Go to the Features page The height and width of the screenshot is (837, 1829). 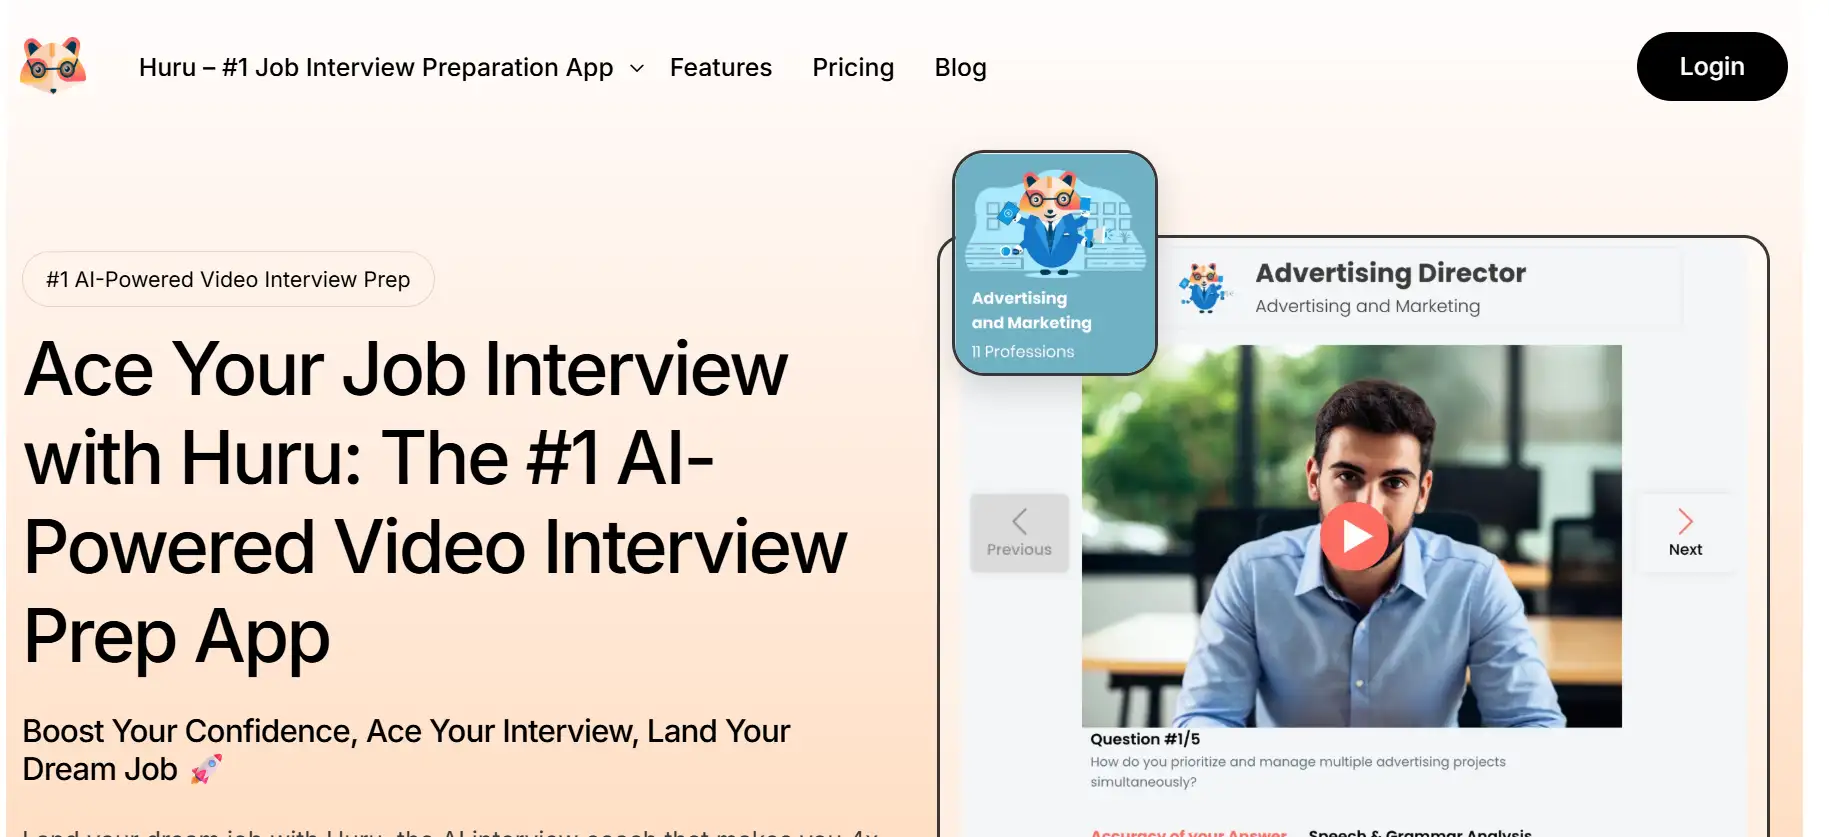point(720,67)
